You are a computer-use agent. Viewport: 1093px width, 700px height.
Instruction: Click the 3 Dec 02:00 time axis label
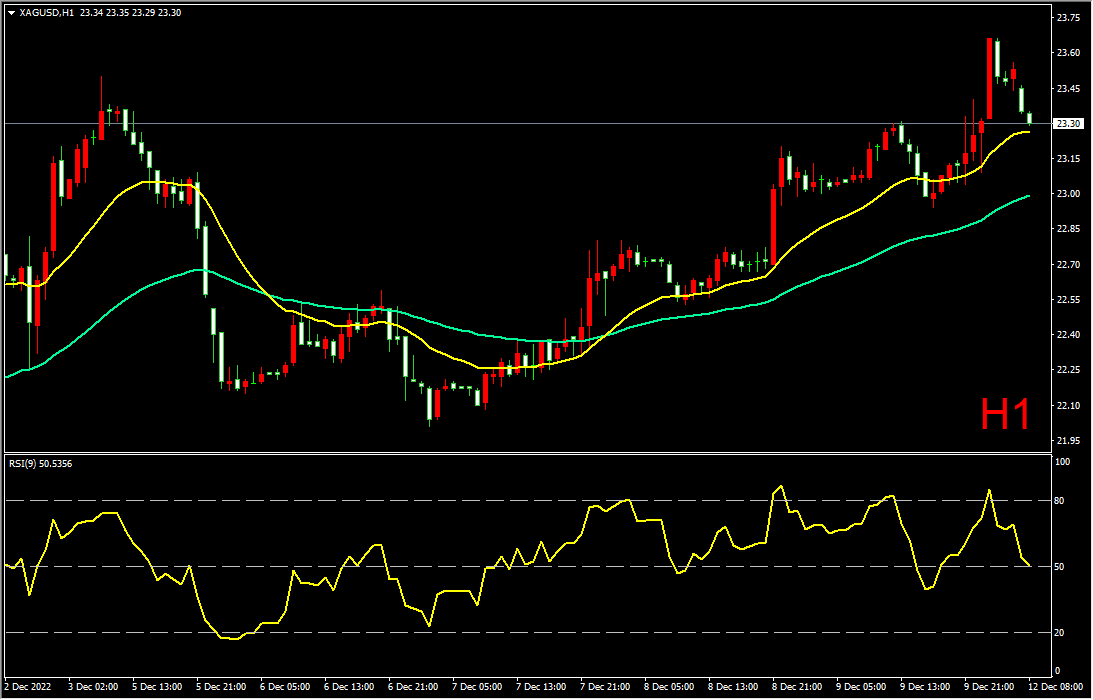[93, 687]
